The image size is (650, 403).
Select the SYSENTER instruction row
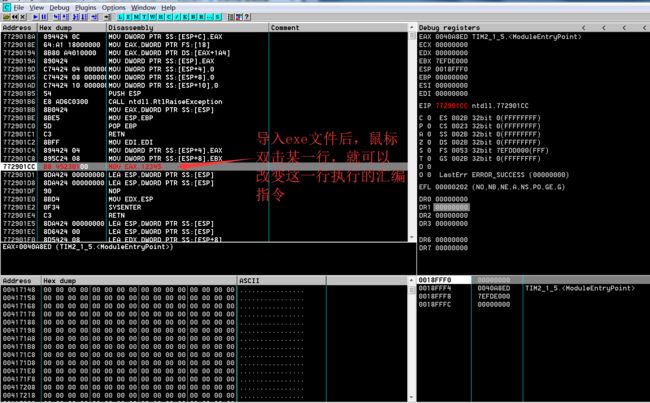click(204, 207)
